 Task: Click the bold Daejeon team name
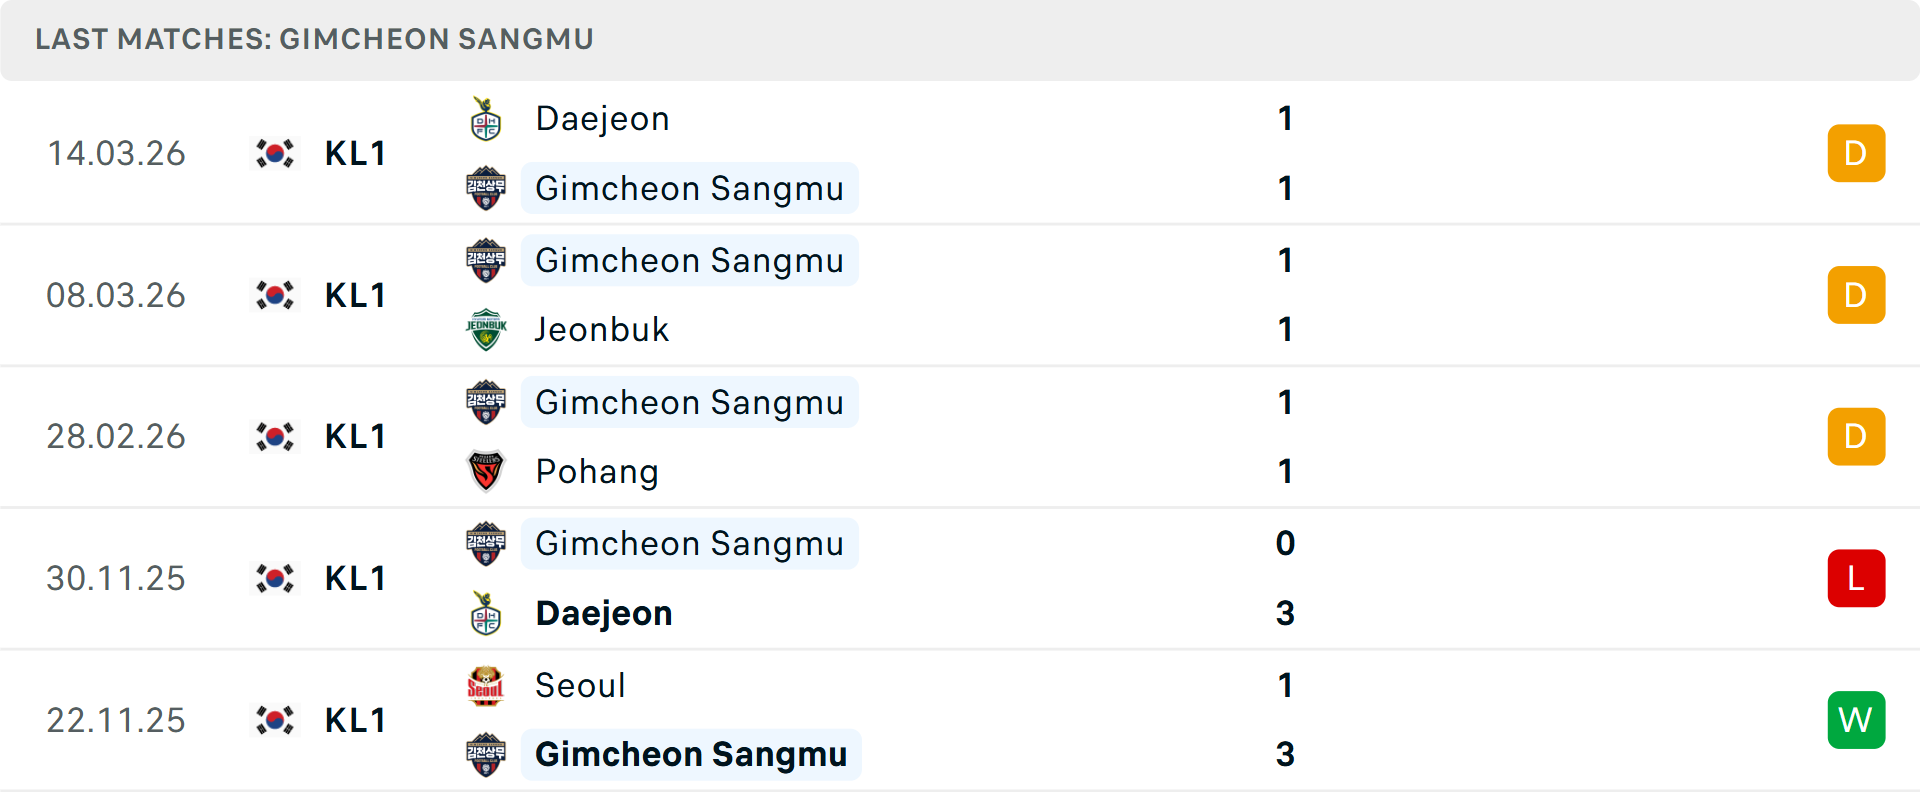tap(603, 613)
